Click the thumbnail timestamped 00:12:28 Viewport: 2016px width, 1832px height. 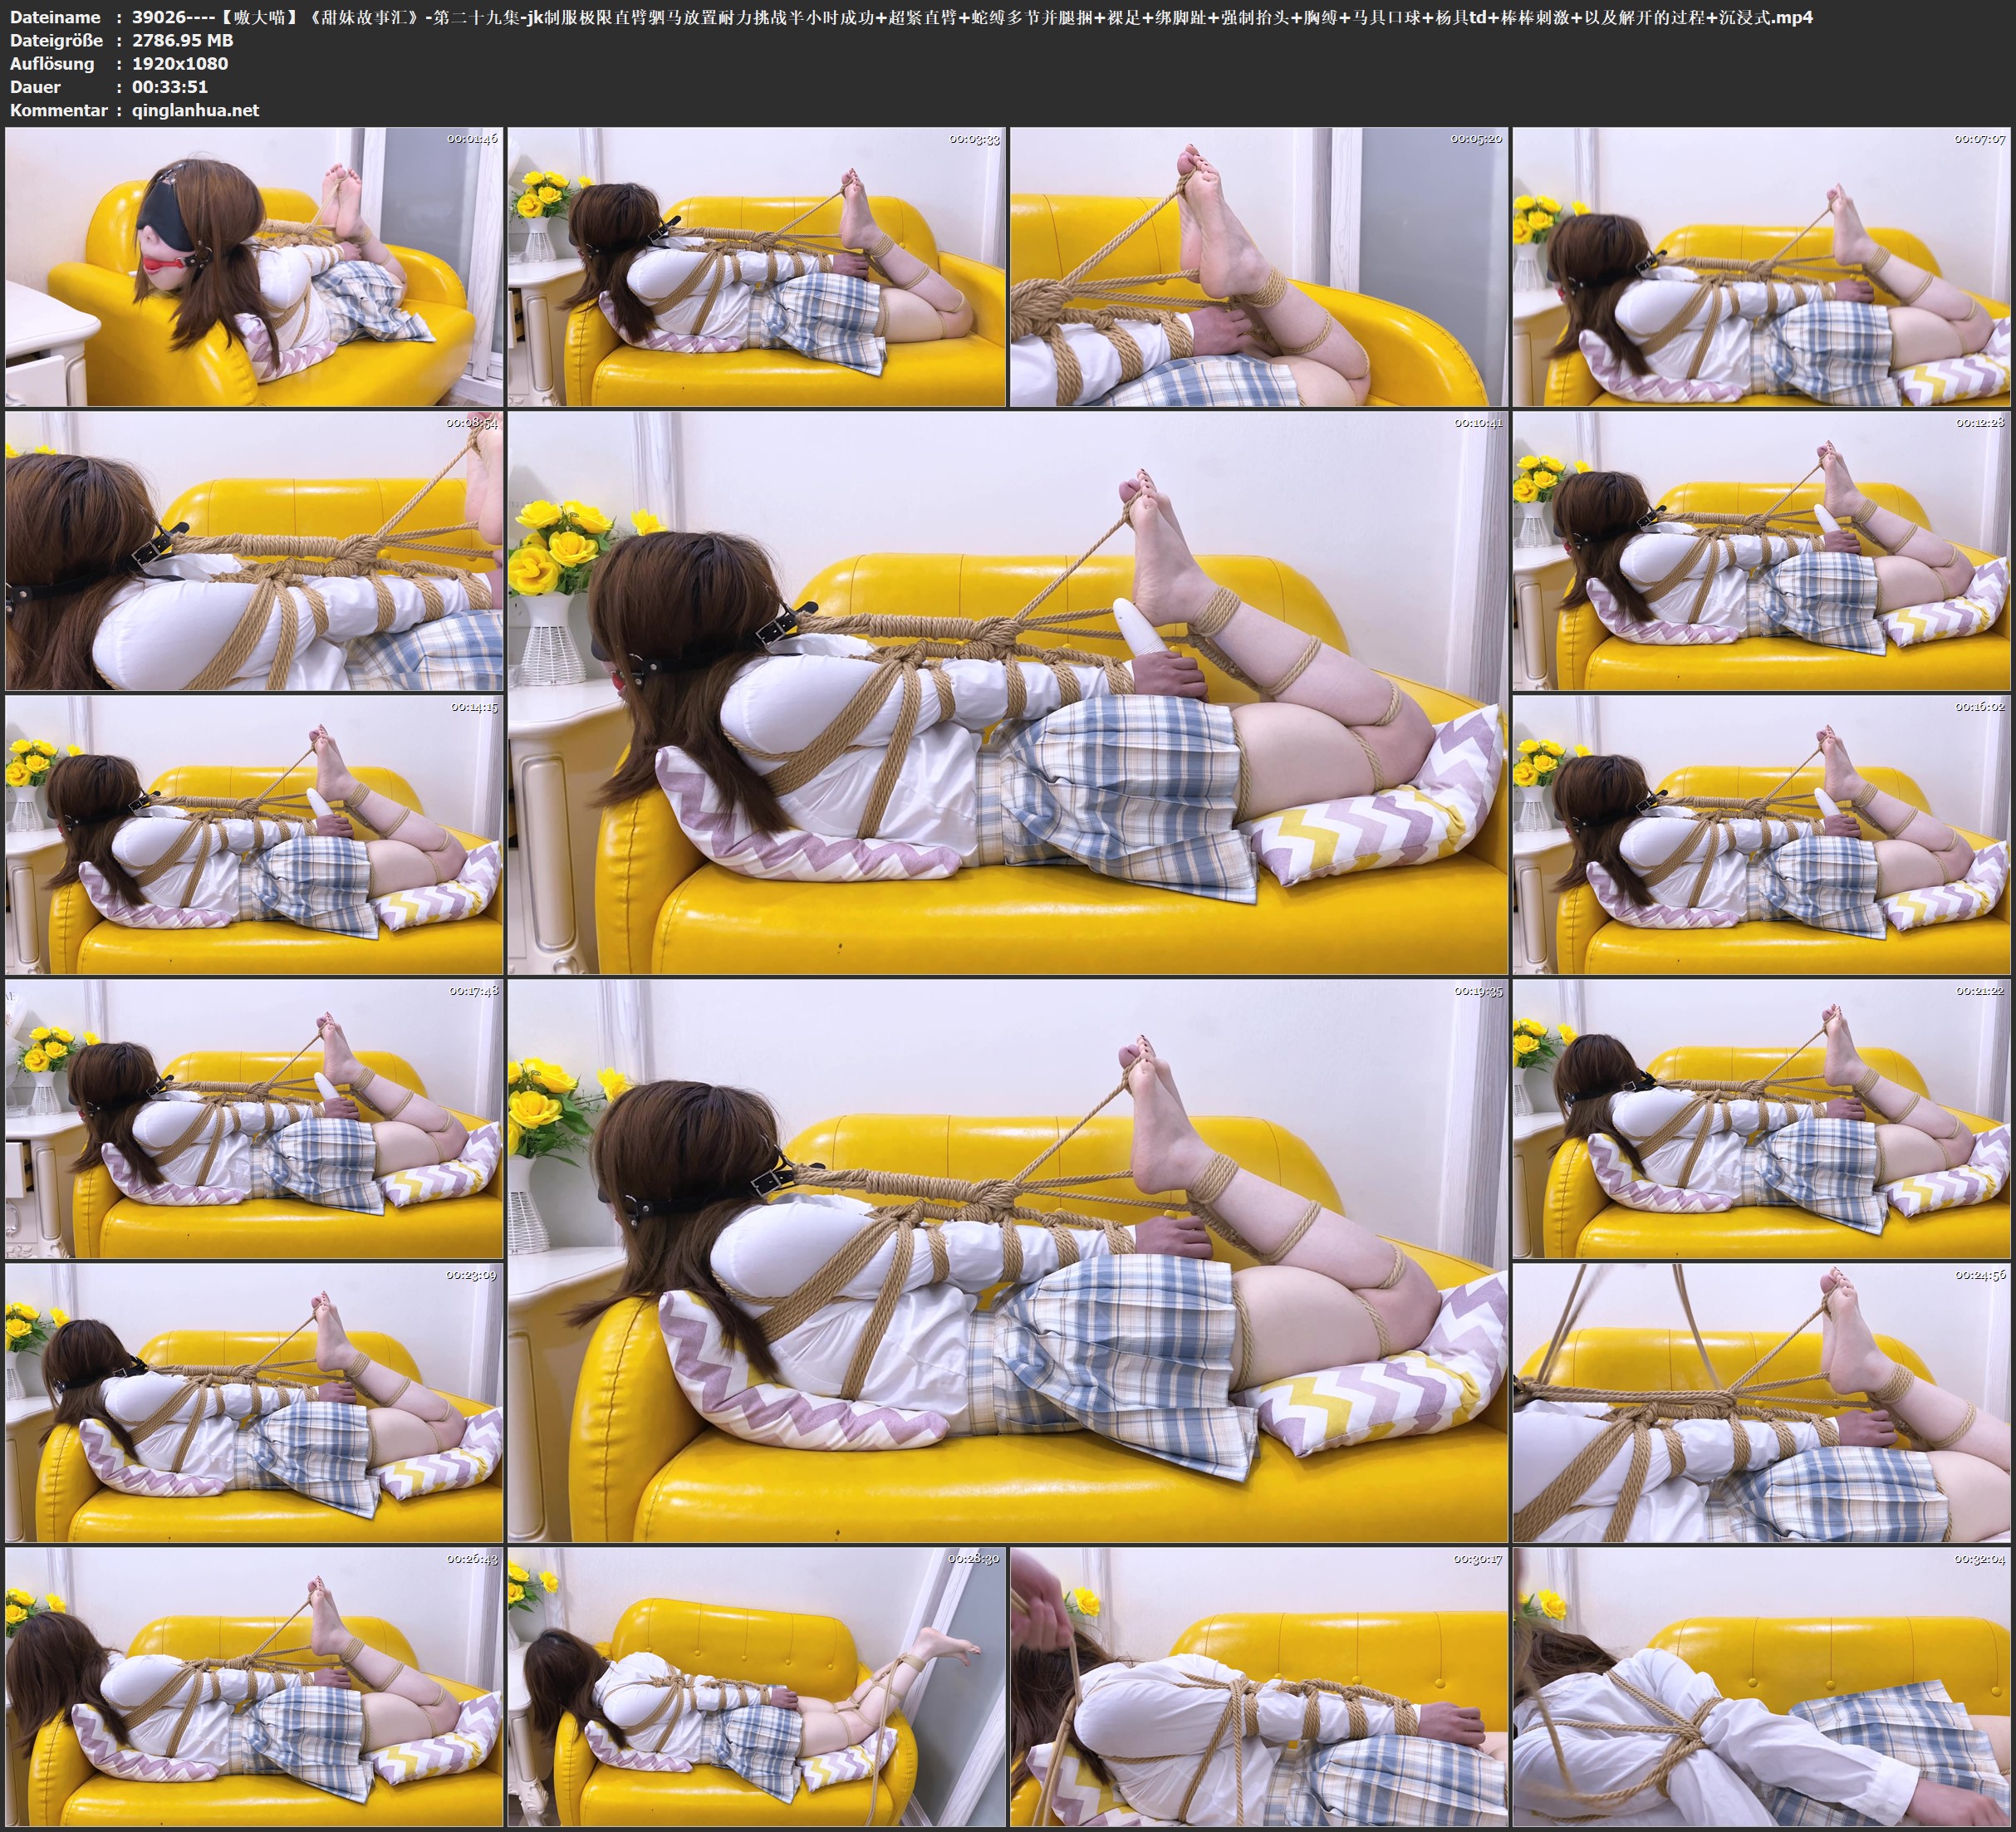(1761, 551)
